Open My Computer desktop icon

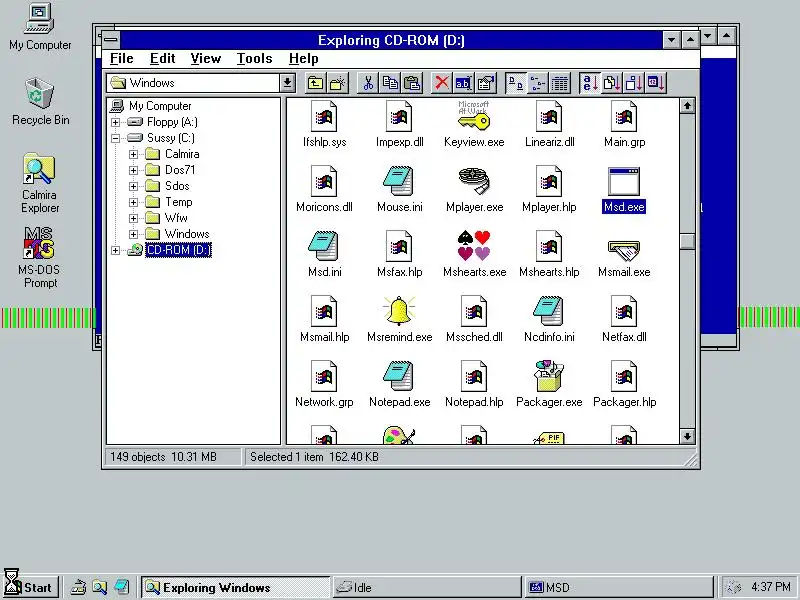coord(40,27)
